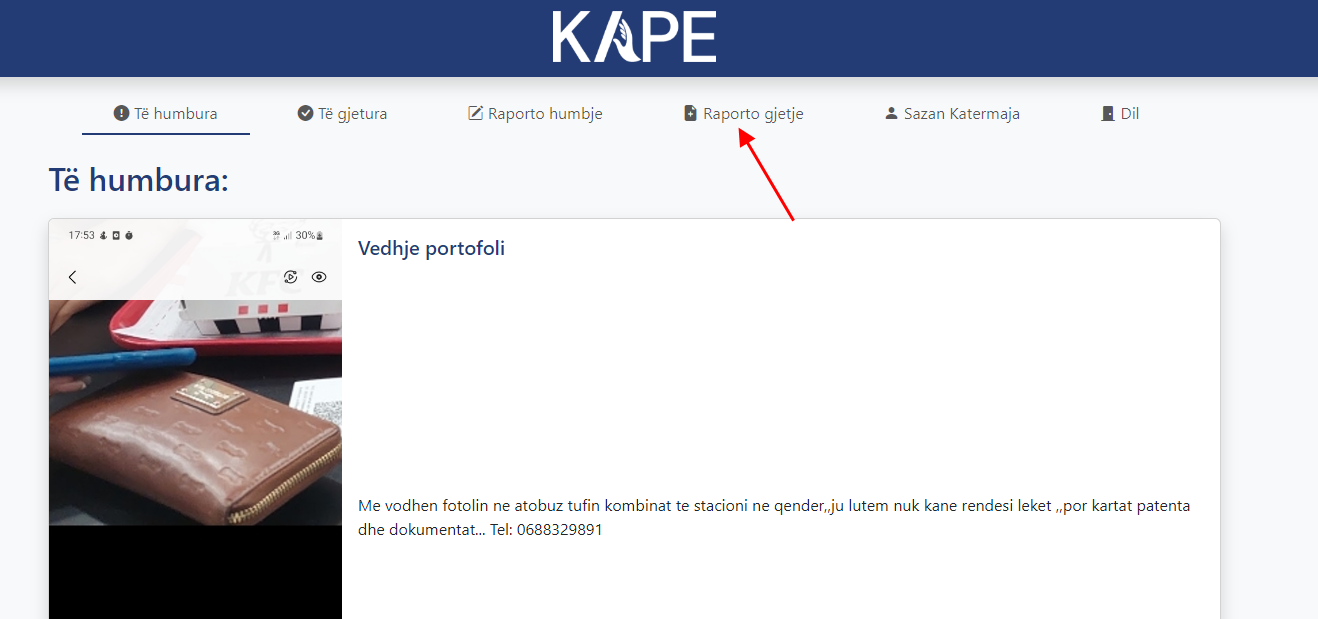The width and height of the screenshot is (1318, 619).
Task: Click the checkmark icon beside Të gjetura
Action: click(x=305, y=114)
